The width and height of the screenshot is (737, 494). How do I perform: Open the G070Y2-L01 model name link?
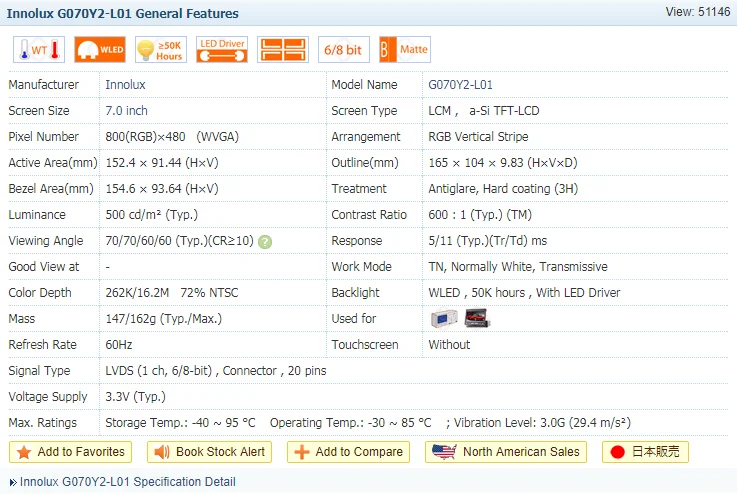[460, 85]
